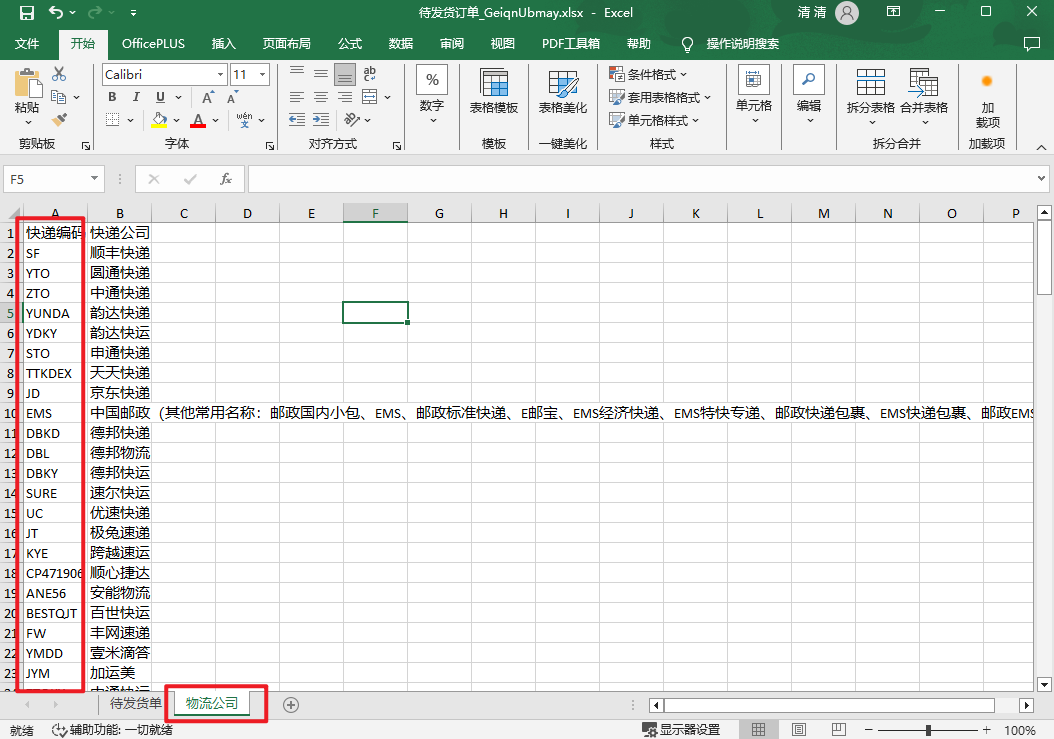Click the Cut scissors icon
Viewport: 1054px width, 739px height.
coord(59,74)
